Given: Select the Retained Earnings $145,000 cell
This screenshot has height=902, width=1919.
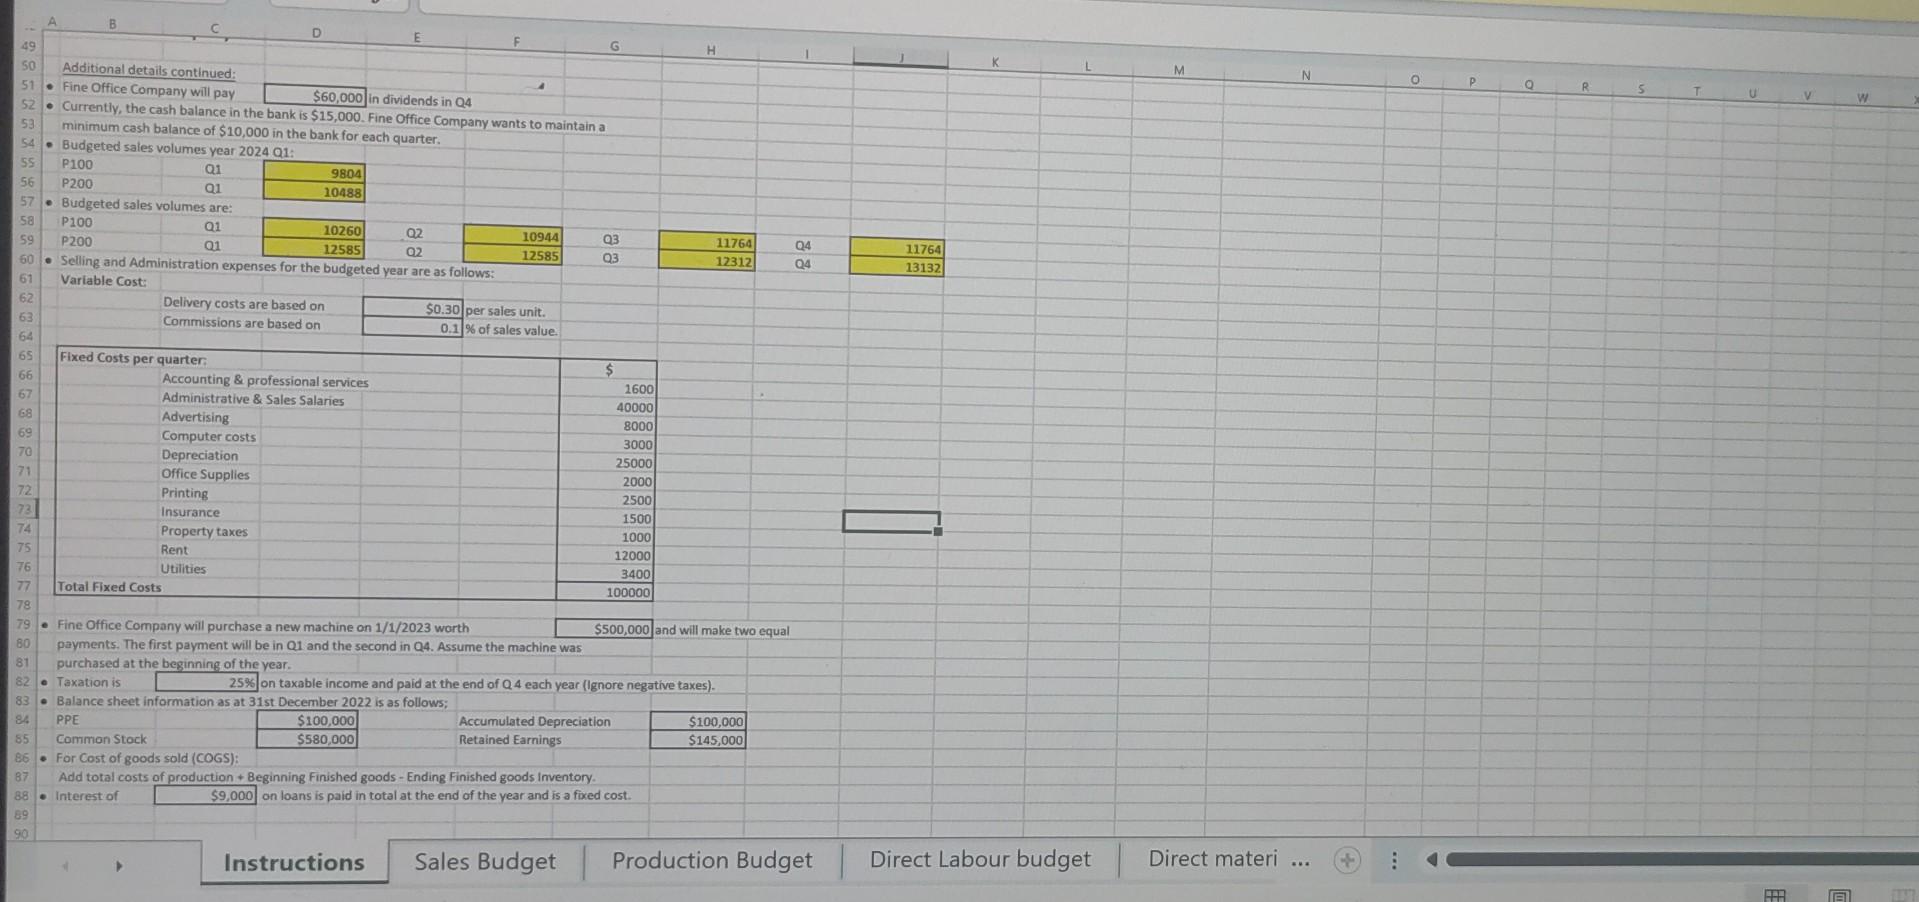Looking at the screenshot, I should click(x=698, y=740).
